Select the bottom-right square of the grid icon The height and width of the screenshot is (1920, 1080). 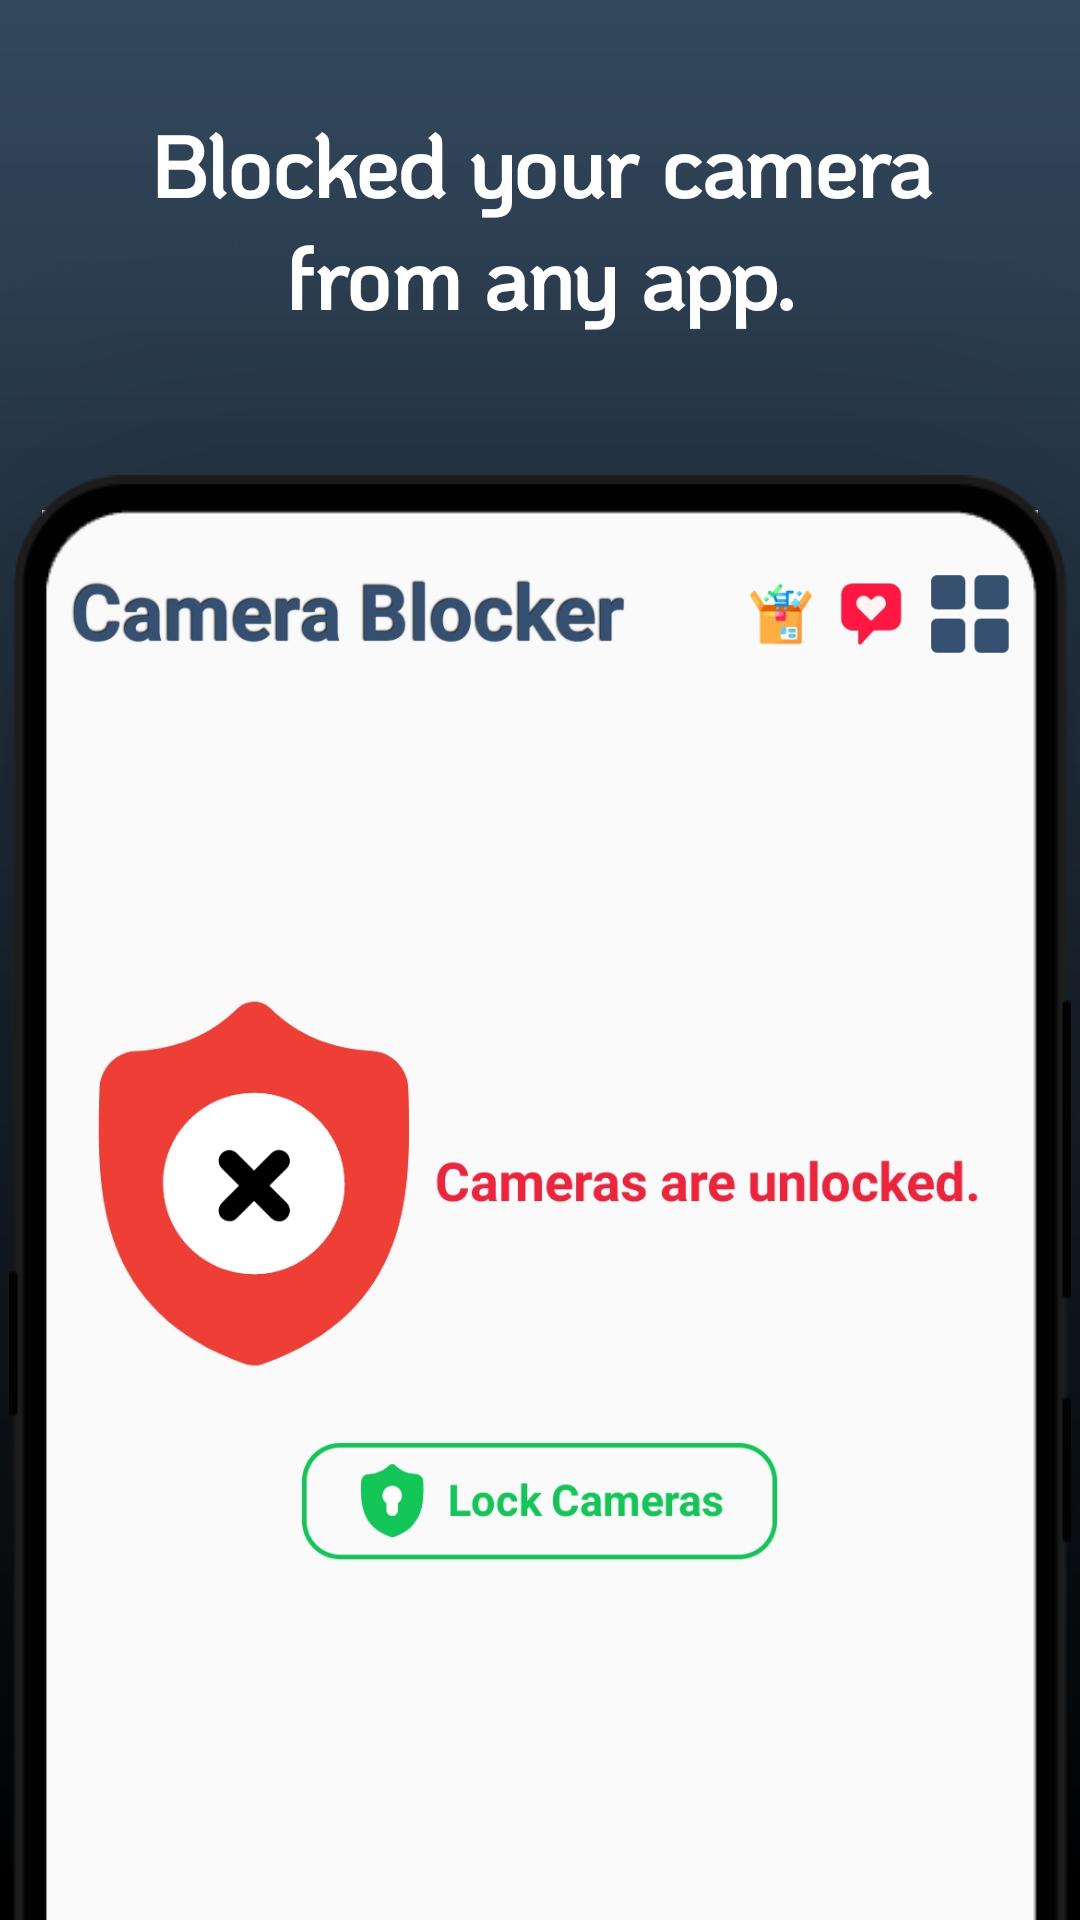[991, 636]
